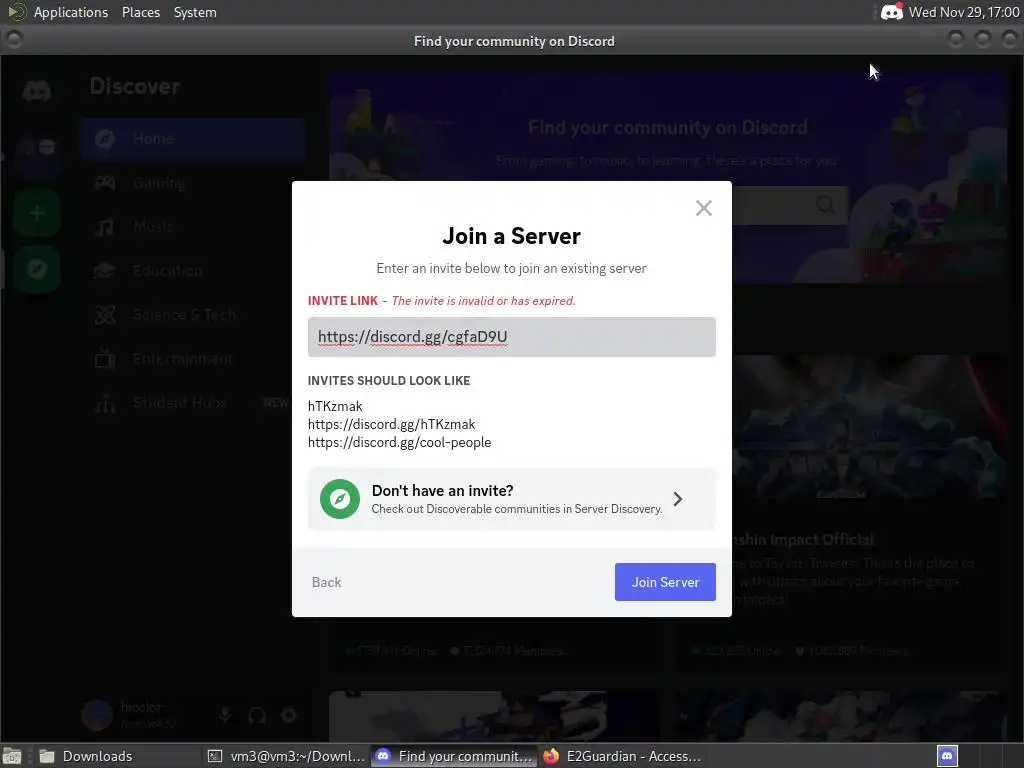Image resolution: width=1024 pixels, height=768 pixels.
Task: Click the Find your community taskbar item
Action: (454, 756)
